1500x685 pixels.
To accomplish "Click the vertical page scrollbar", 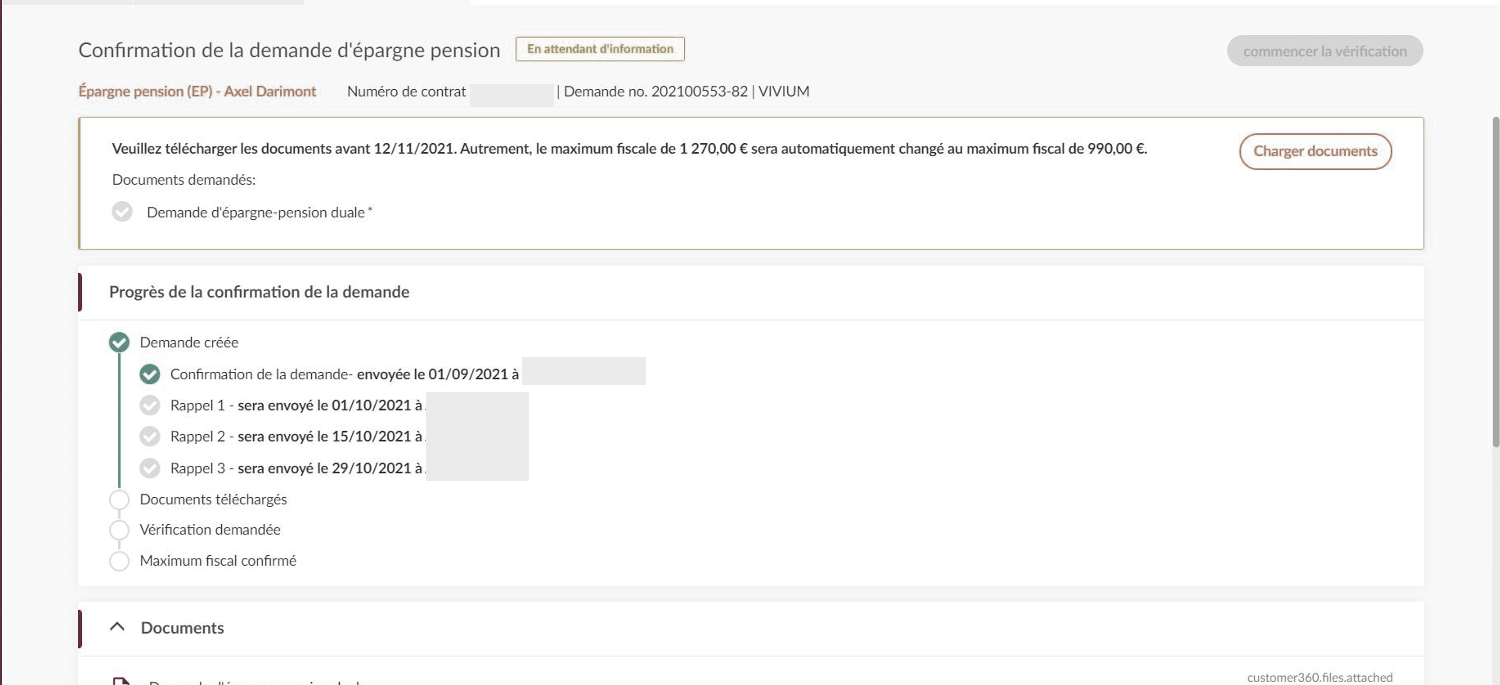I will (x=1495, y=280).
